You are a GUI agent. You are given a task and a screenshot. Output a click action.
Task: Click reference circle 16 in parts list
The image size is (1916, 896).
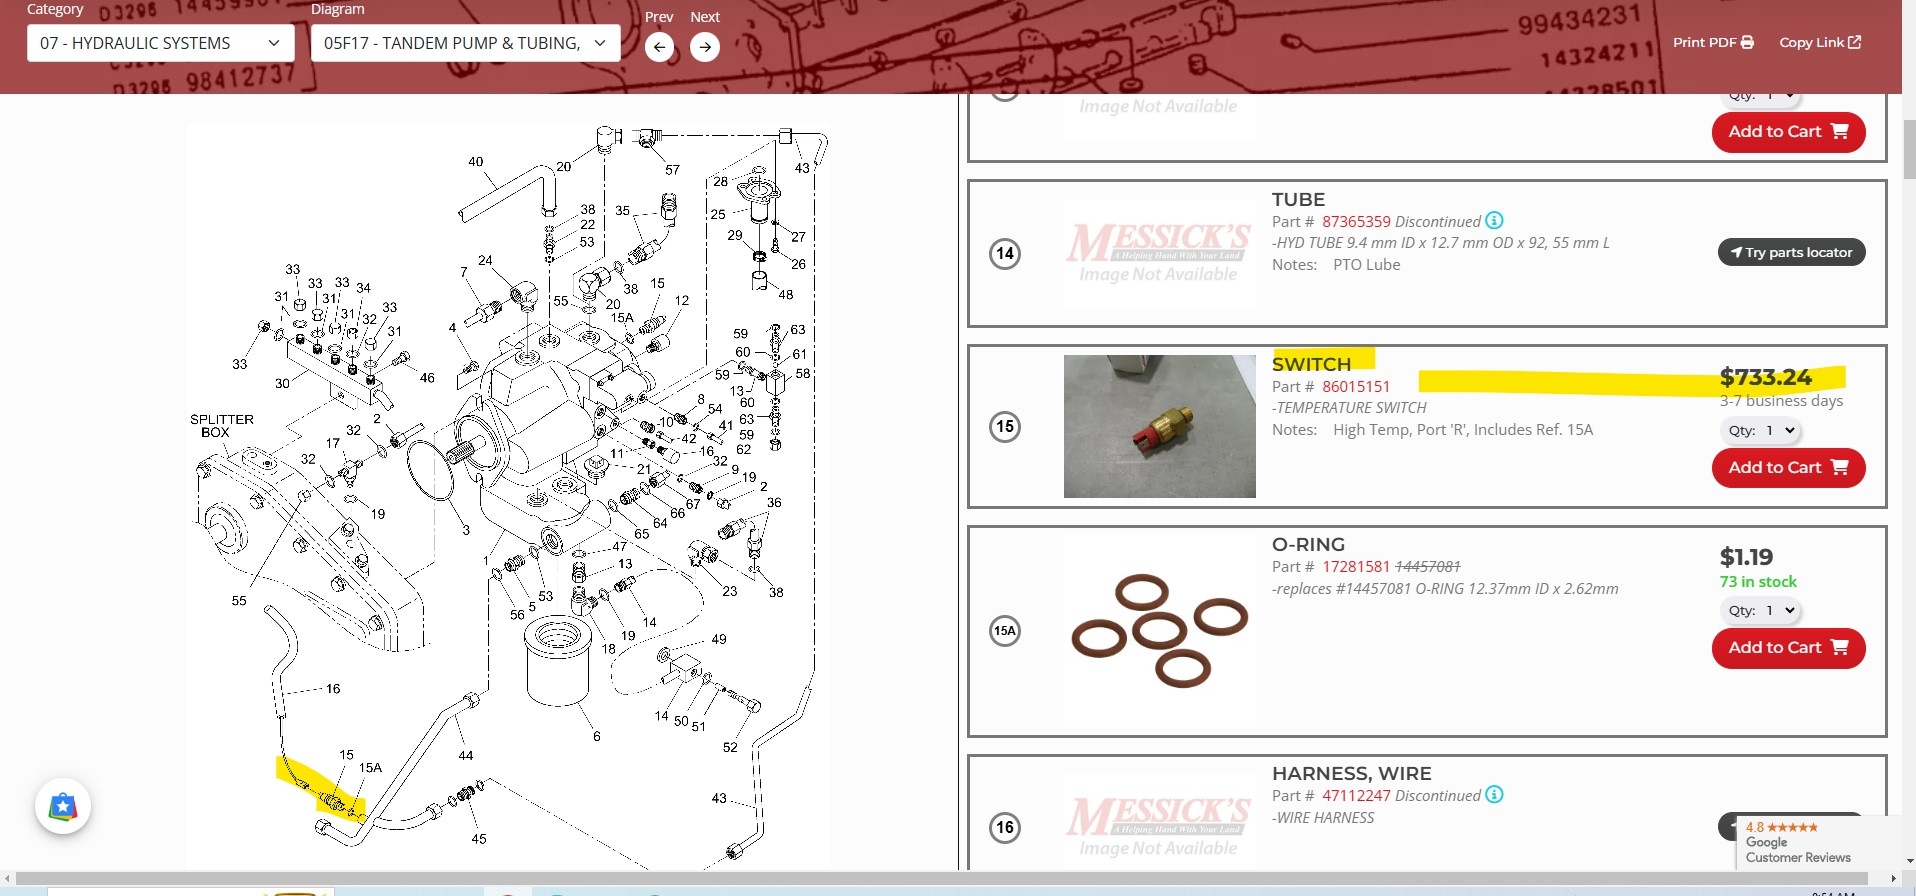(x=1005, y=828)
